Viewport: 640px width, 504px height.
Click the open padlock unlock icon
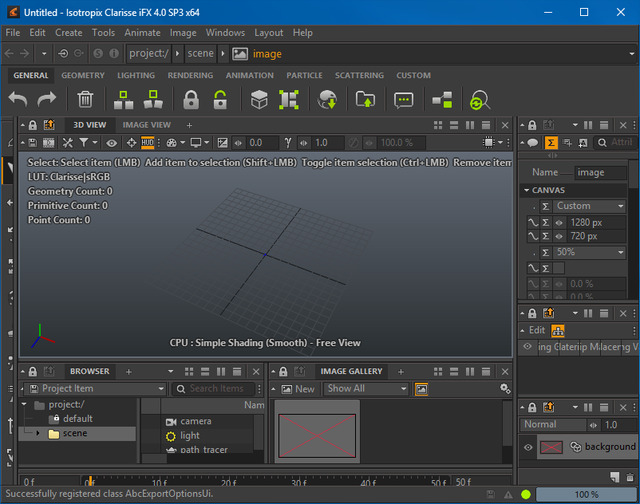[220, 99]
